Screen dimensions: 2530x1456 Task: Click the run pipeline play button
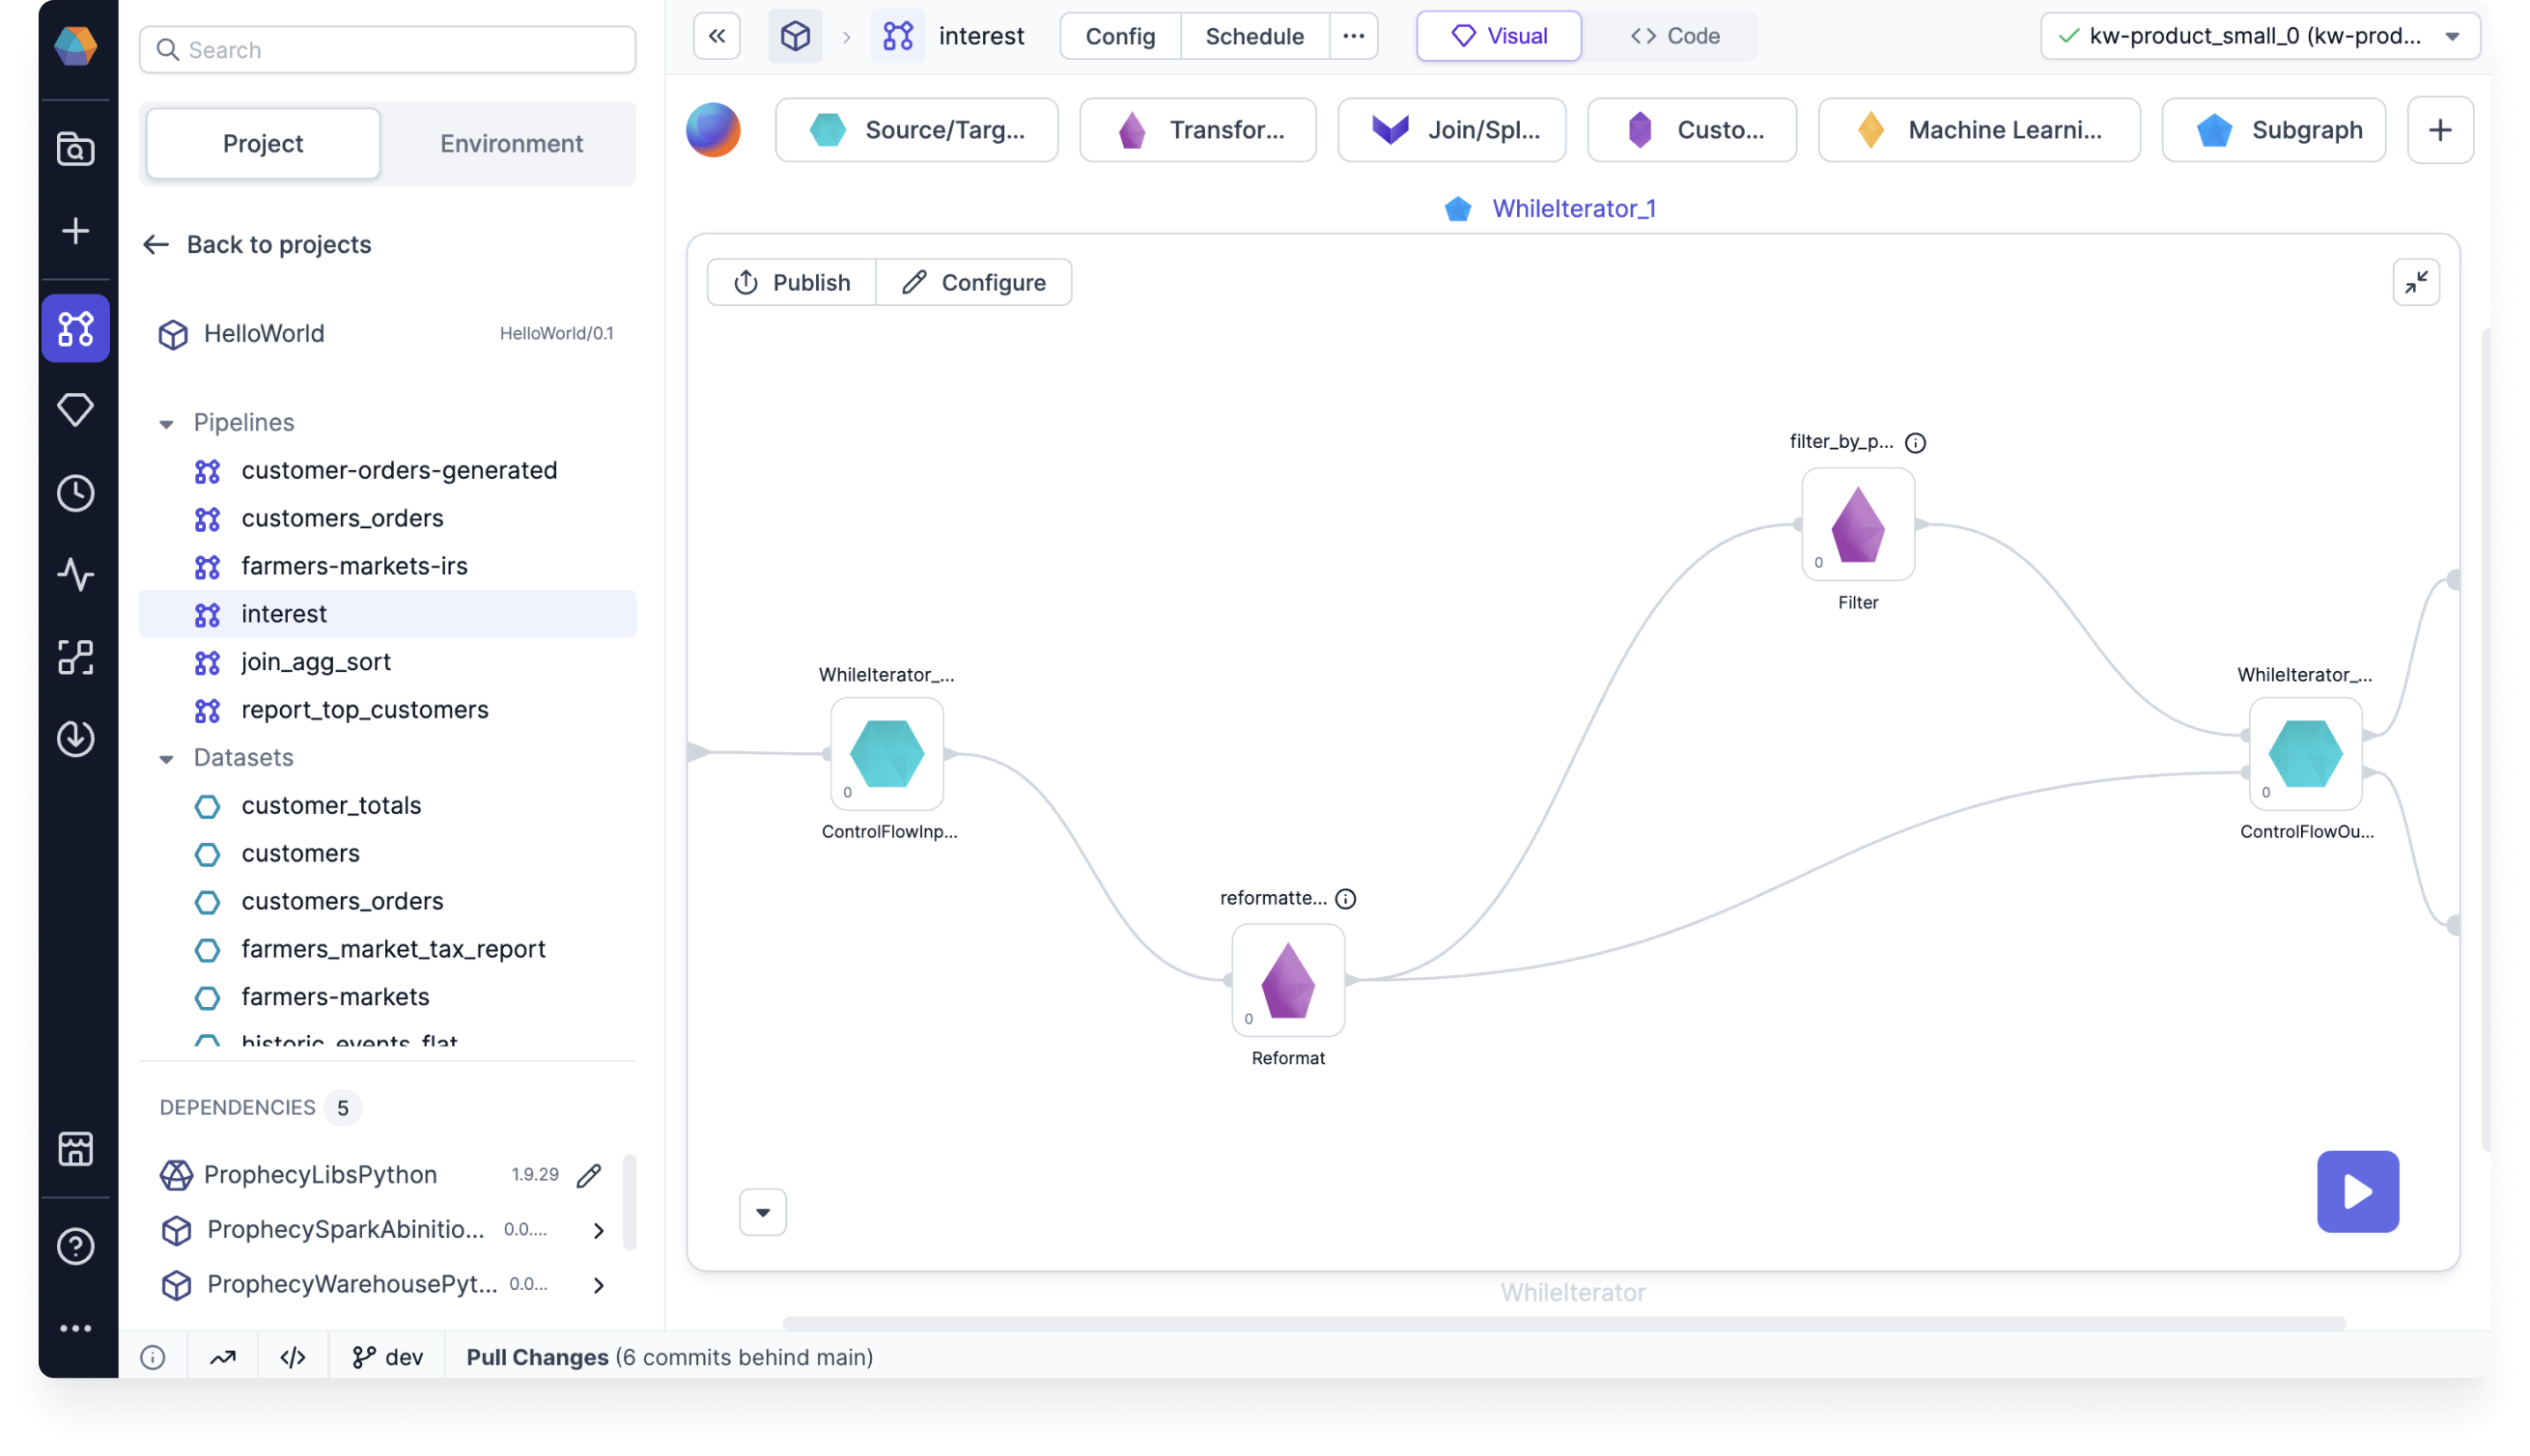[x=2358, y=1190]
